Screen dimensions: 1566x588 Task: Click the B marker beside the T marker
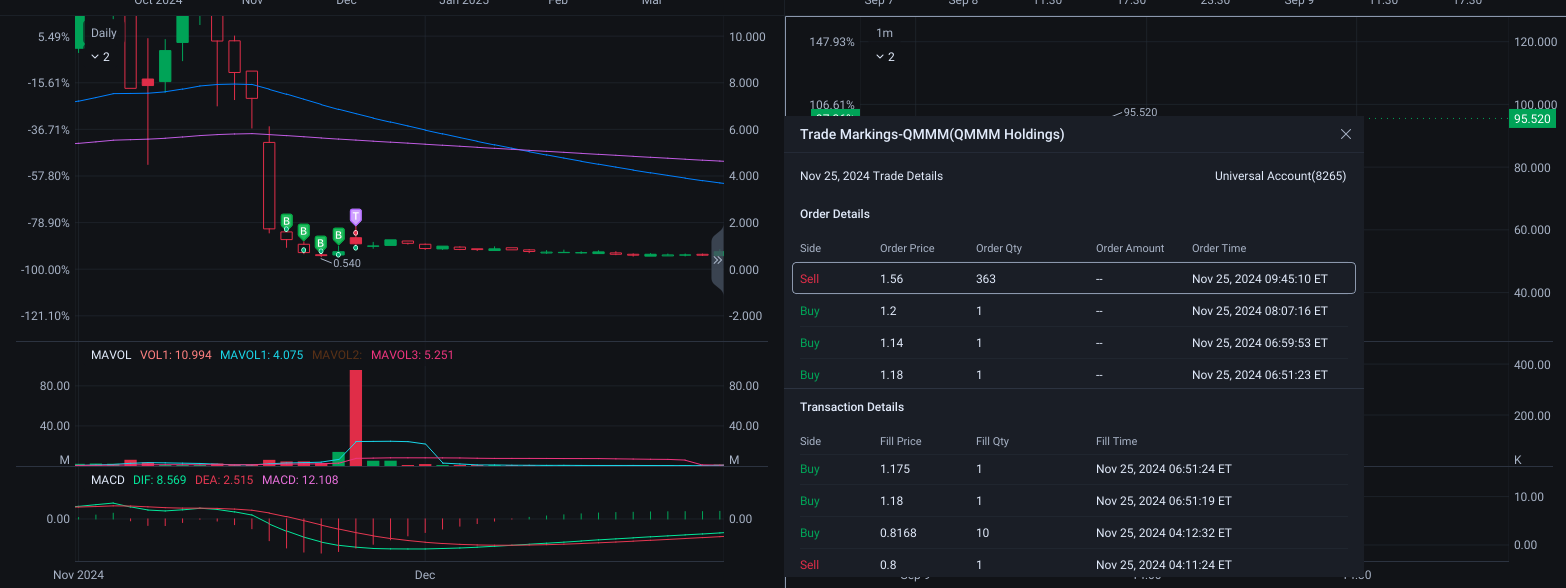pos(339,235)
